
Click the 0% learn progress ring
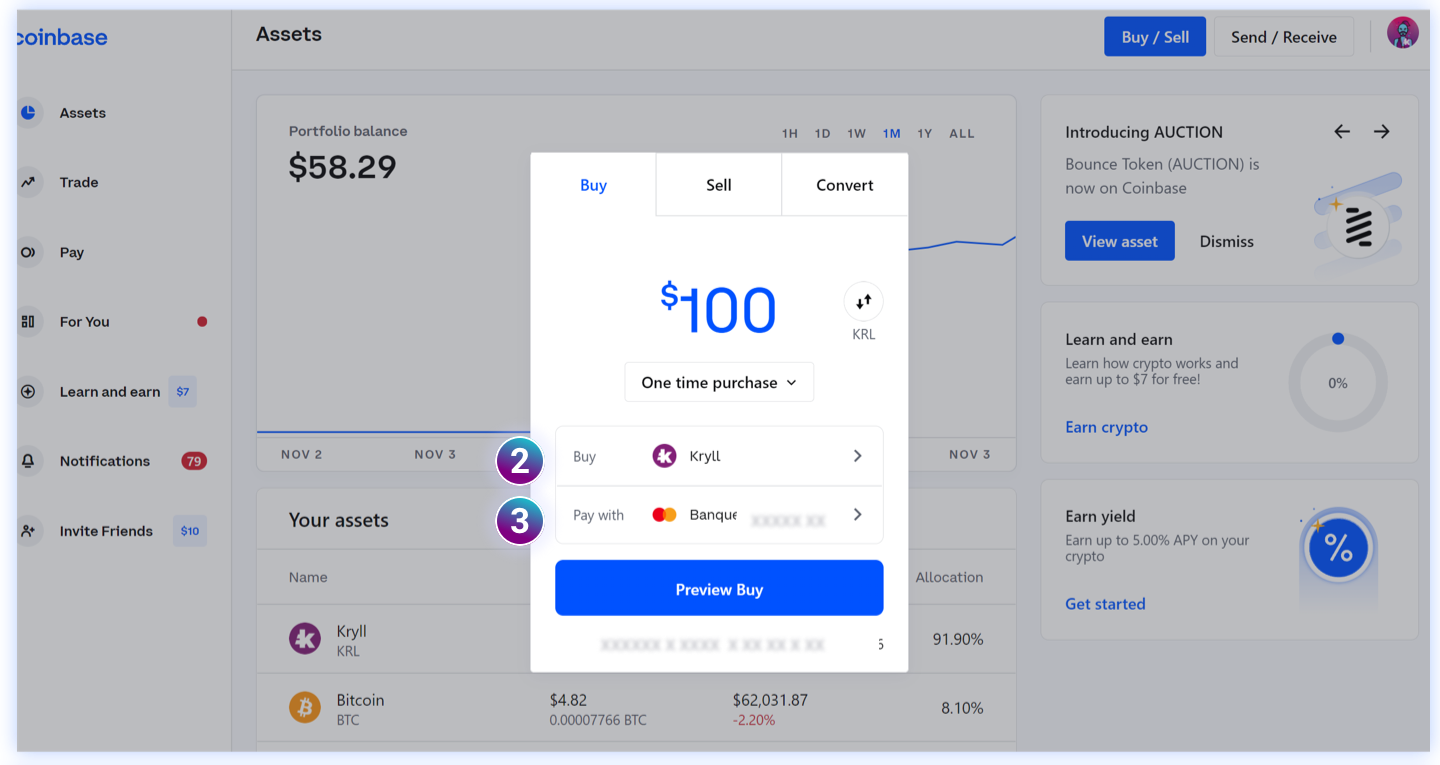coord(1338,383)
